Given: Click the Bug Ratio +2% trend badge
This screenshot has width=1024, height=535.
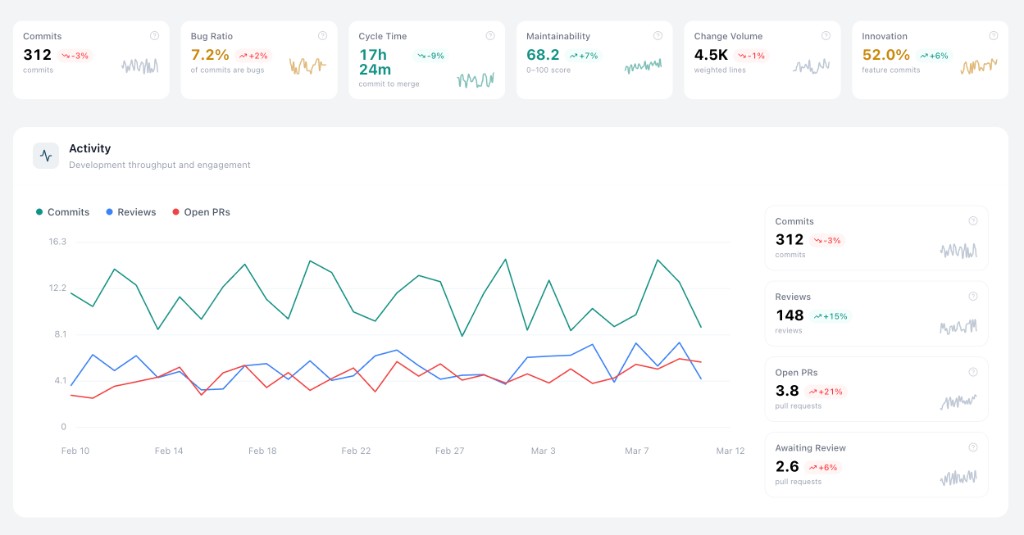Looking at the screenshot, I should click(254, 56).
